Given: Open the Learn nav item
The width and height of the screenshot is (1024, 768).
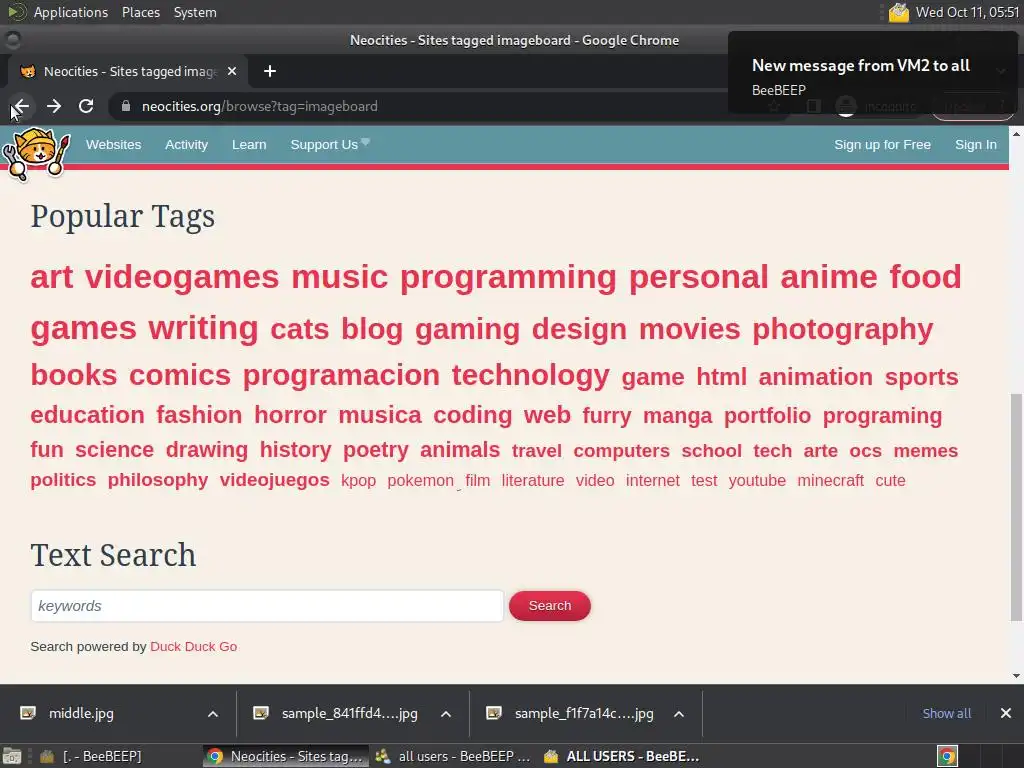Looking at the screenshot, I should pyautogui.click(x=249, y=144).
